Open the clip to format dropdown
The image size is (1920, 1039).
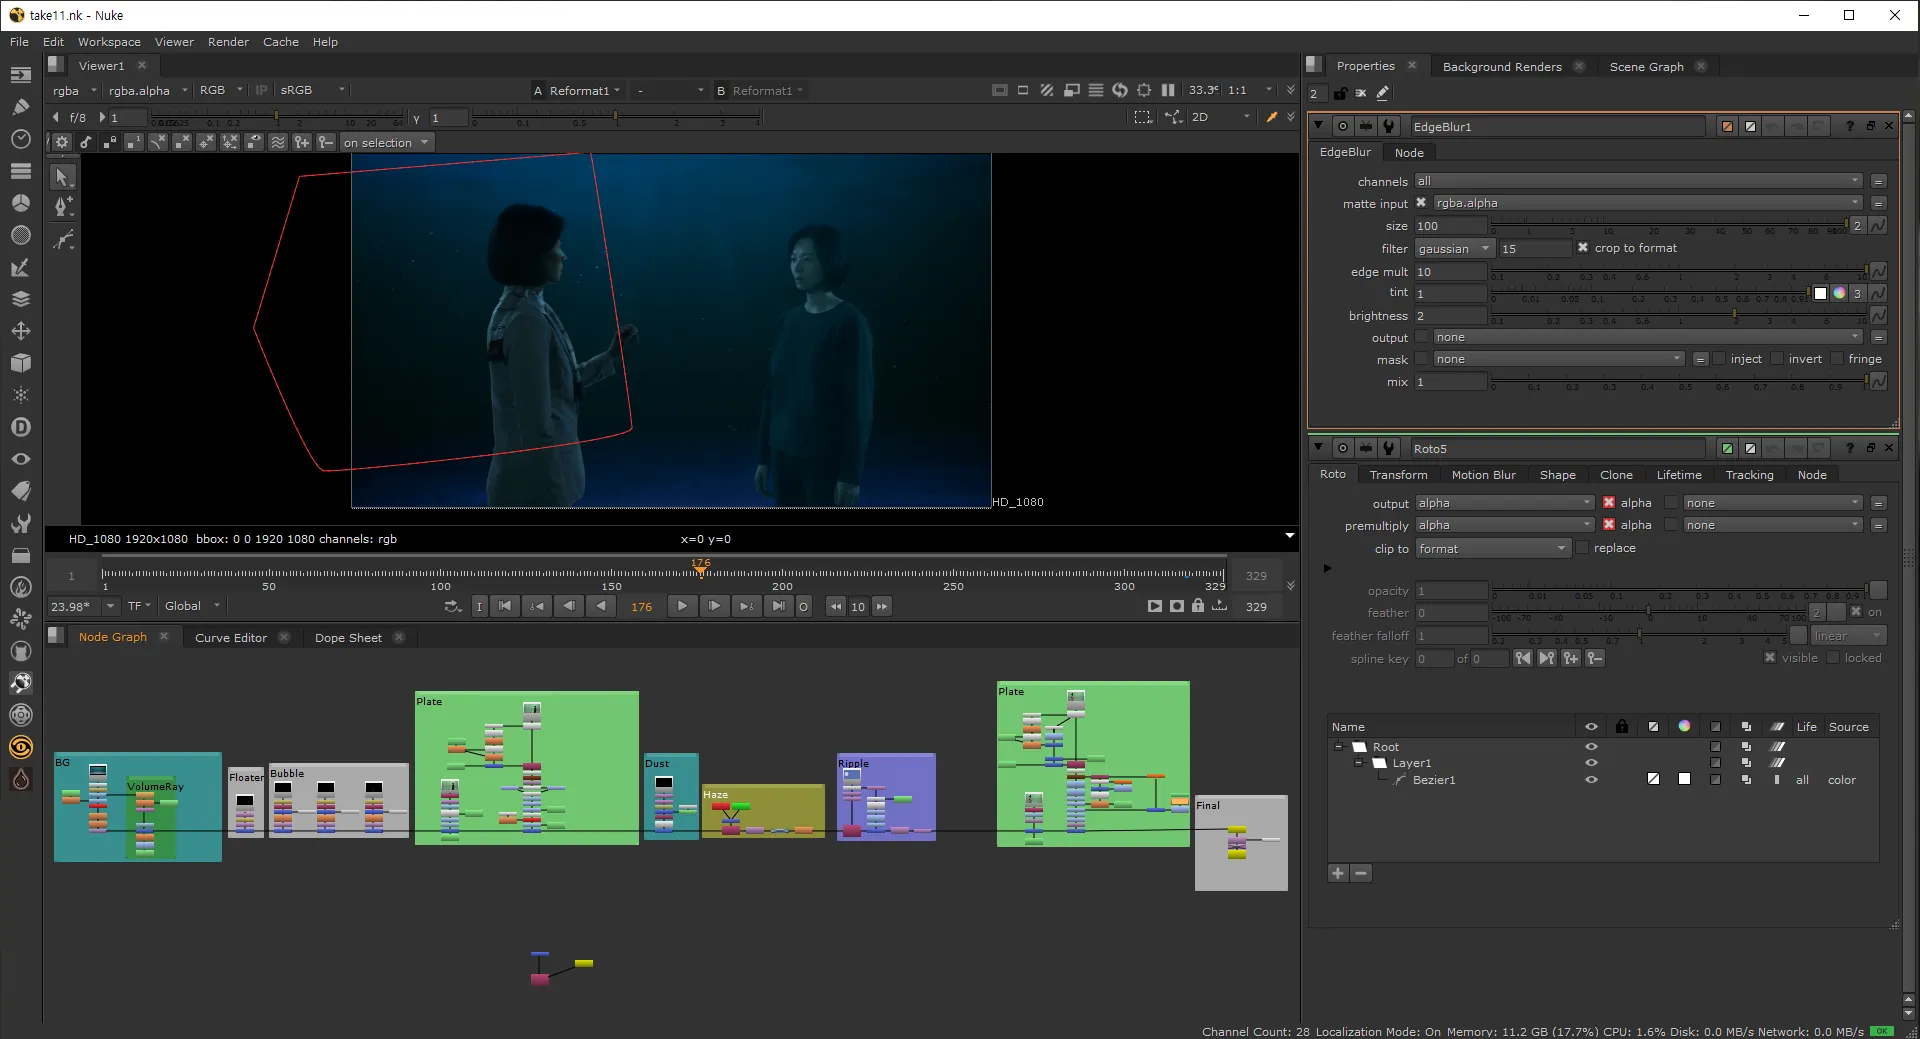(x=1492, y=549)
